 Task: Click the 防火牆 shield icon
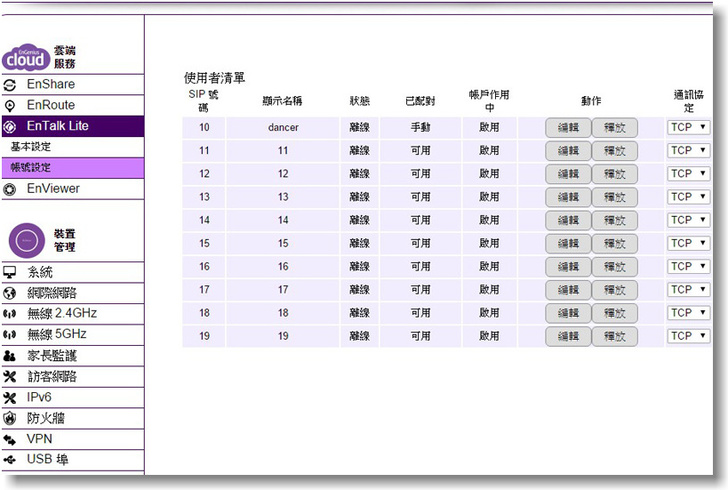click(x=10, y=419)
